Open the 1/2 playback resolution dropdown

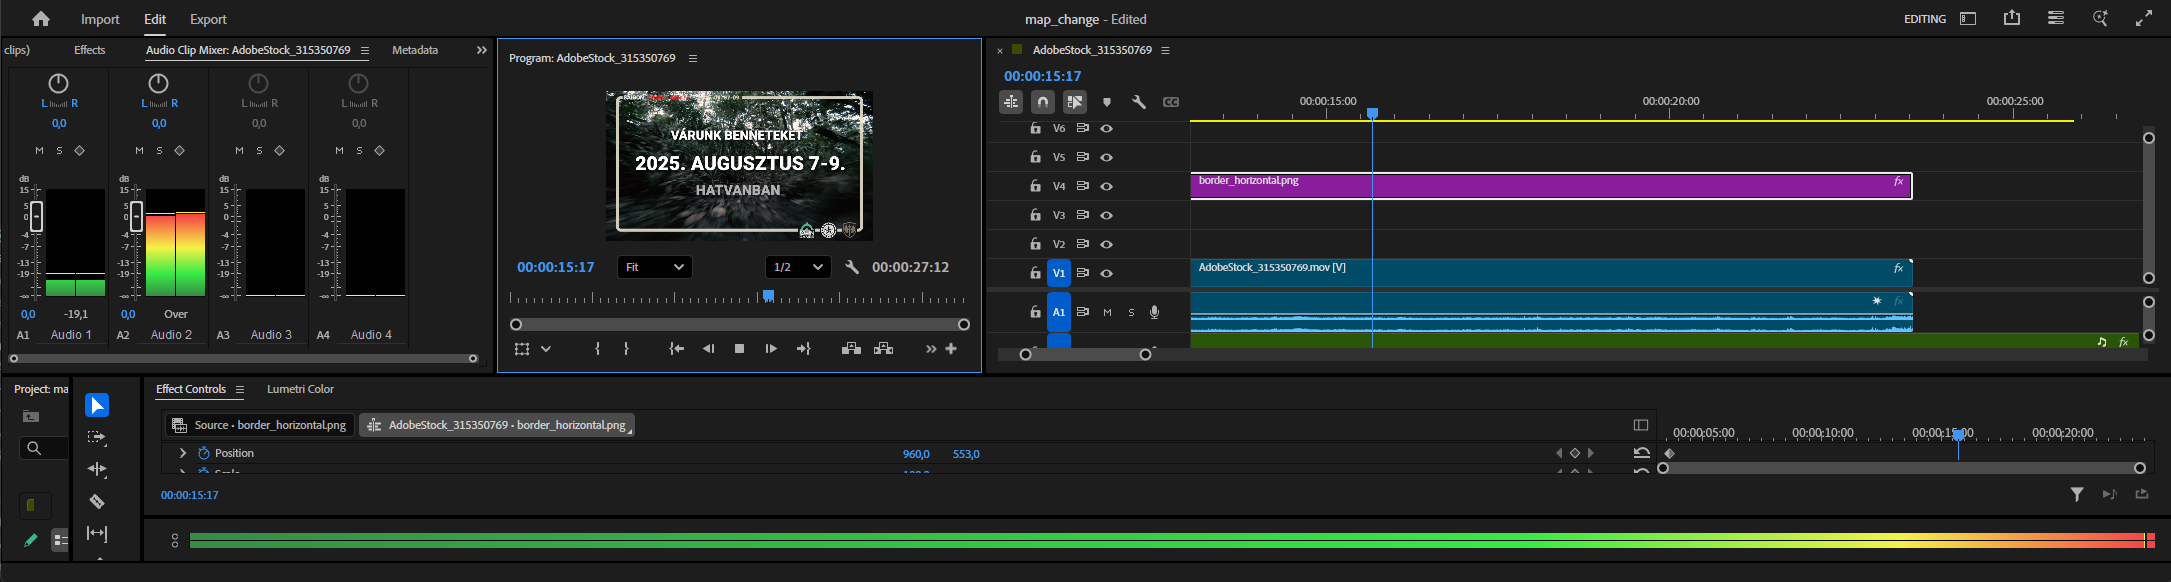point(797,267)
